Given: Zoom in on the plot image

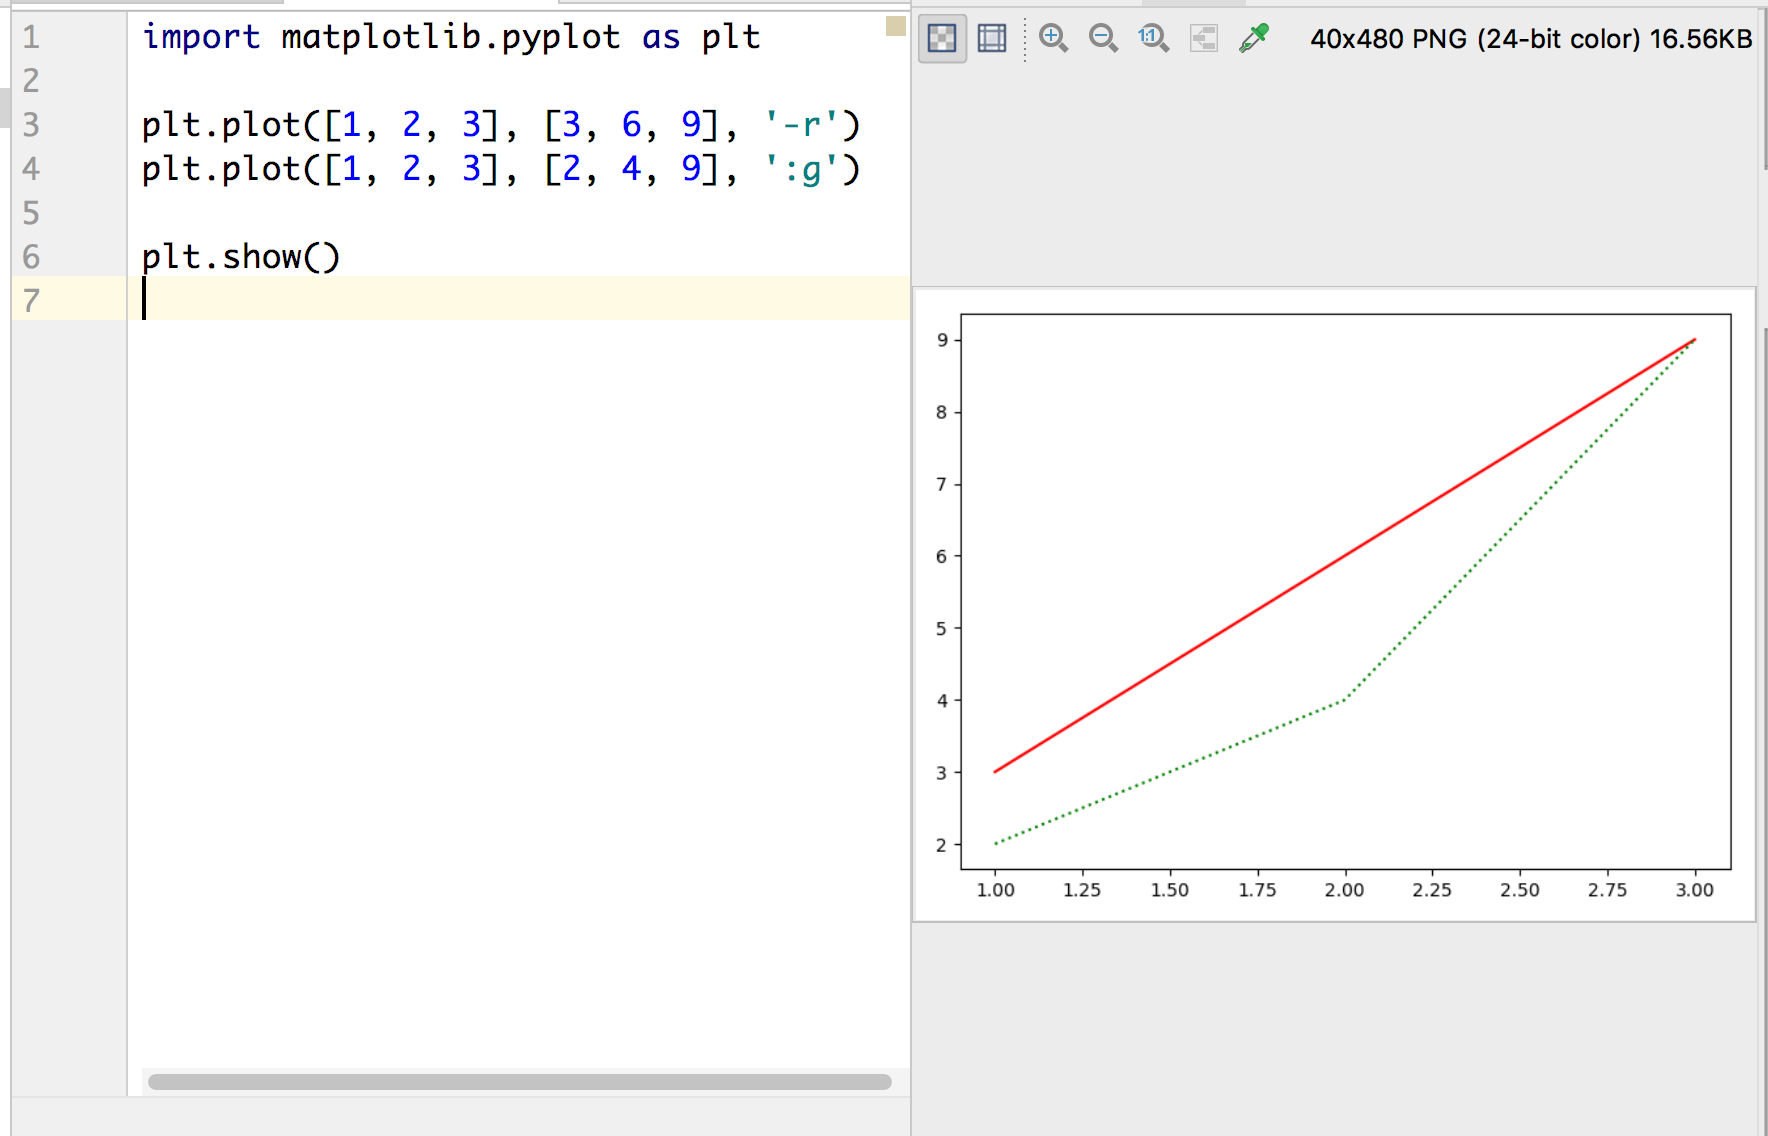Looking at the screenshot, I should (x=1053, y=39).
